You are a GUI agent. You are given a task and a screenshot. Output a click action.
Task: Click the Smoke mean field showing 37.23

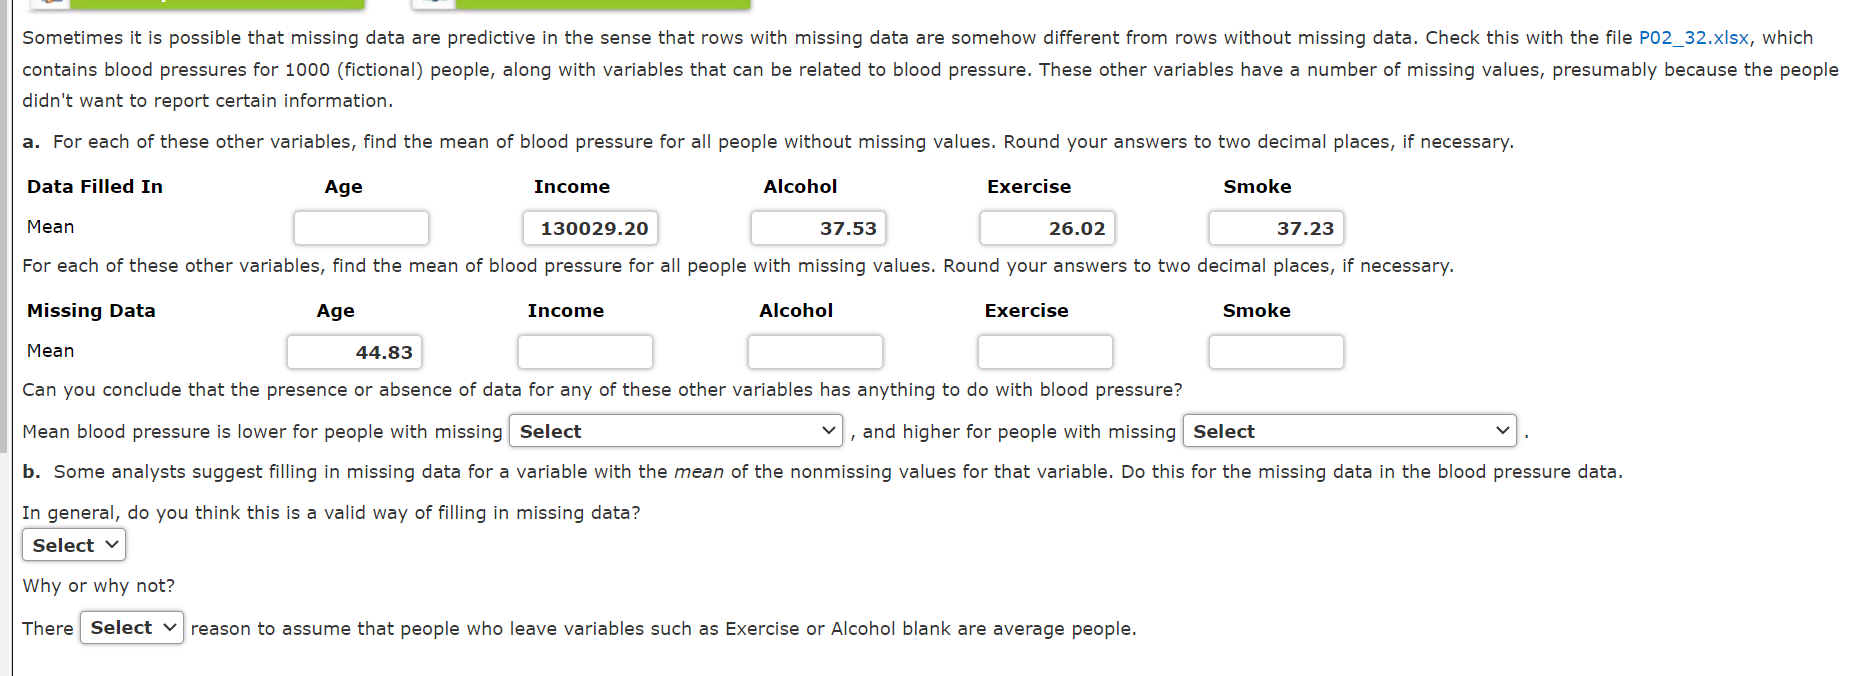[1276, 228]
